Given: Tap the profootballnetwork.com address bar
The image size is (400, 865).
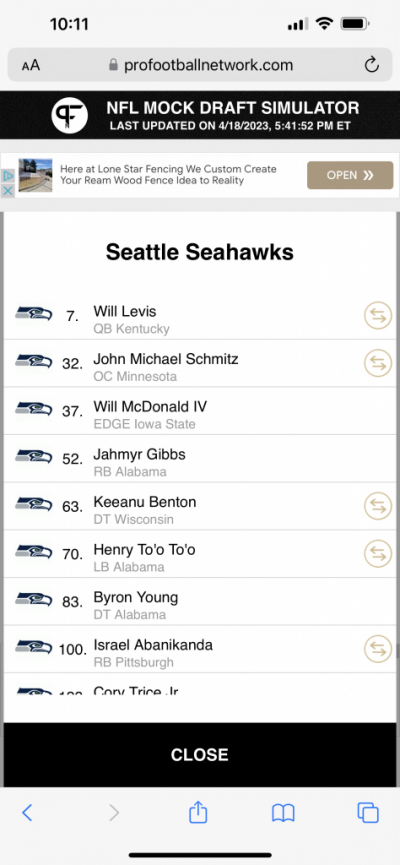Looking at the screenshot, I should 200,65.
